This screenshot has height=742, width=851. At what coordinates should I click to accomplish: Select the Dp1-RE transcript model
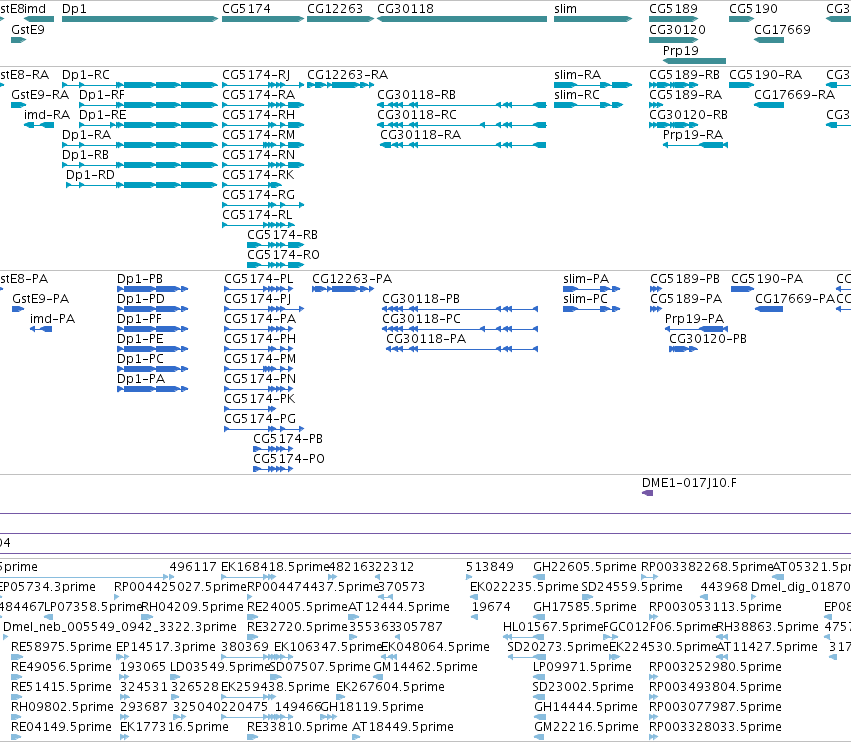[148, 125]
